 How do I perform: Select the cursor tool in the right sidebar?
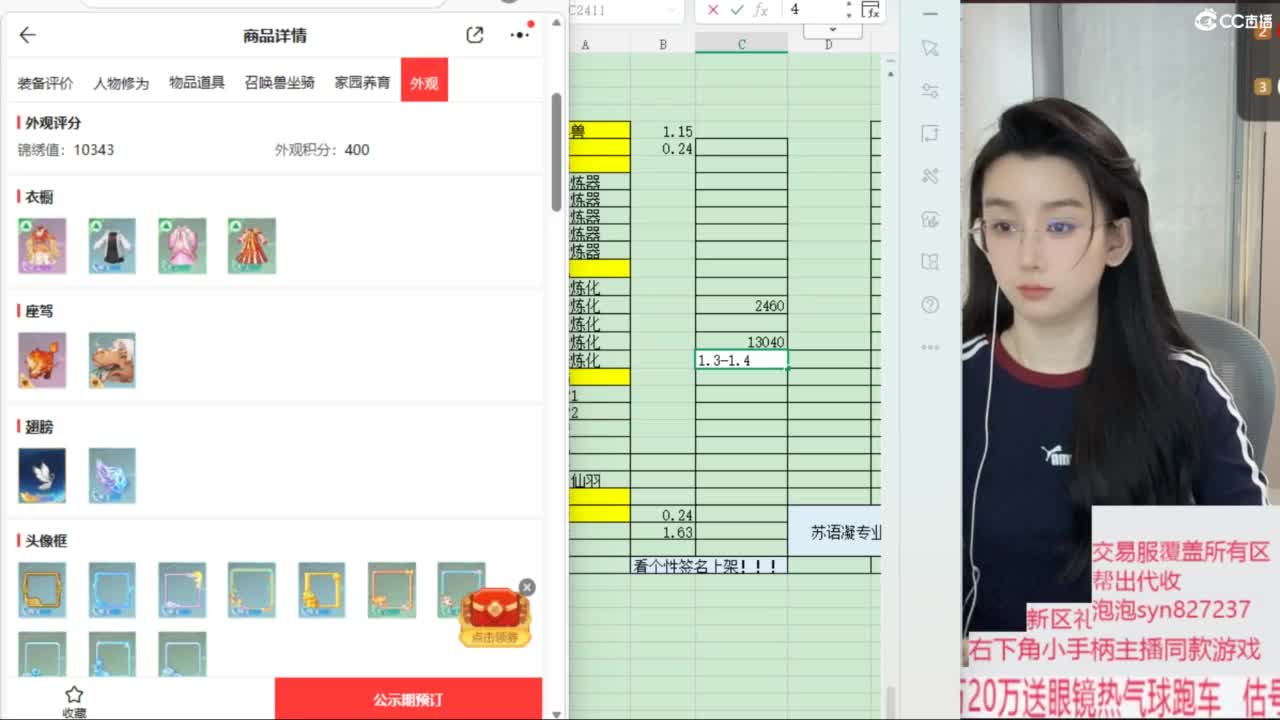[x=930, y=48]
